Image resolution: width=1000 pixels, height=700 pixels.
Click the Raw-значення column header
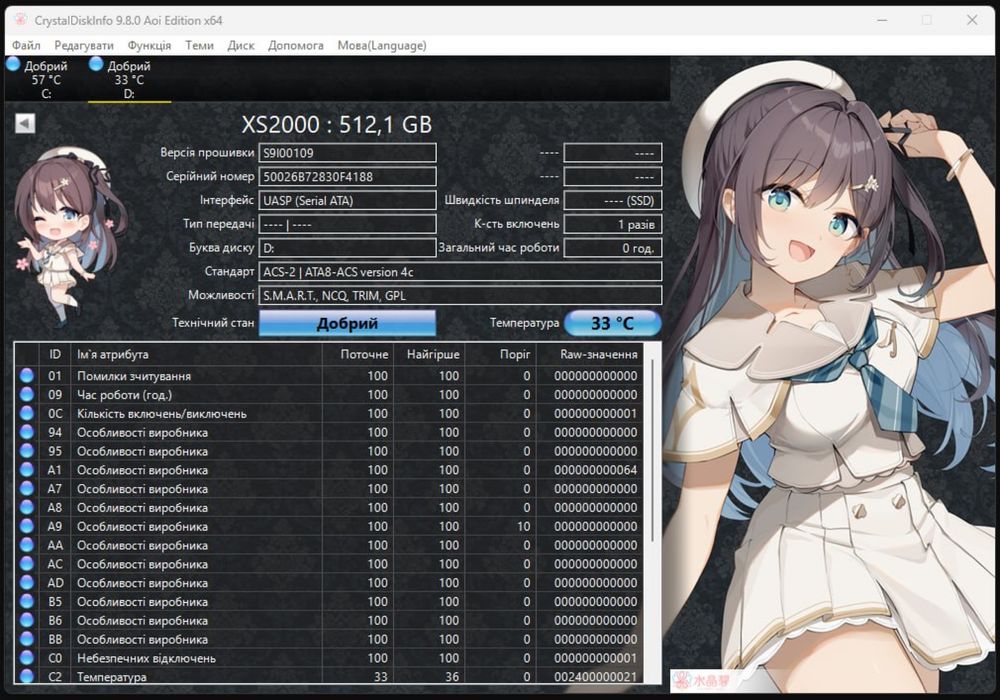pyautogui.click(x=589, y=354)
